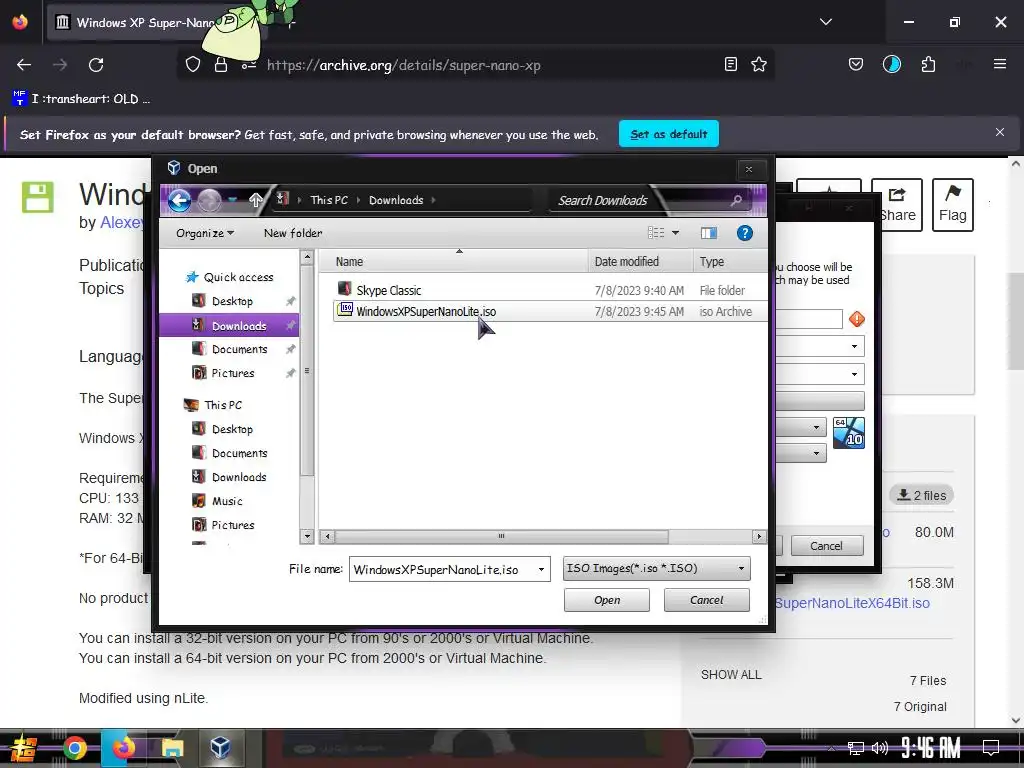
Task: Select Desktop under Quick access
Action: (x=232, y=301)
